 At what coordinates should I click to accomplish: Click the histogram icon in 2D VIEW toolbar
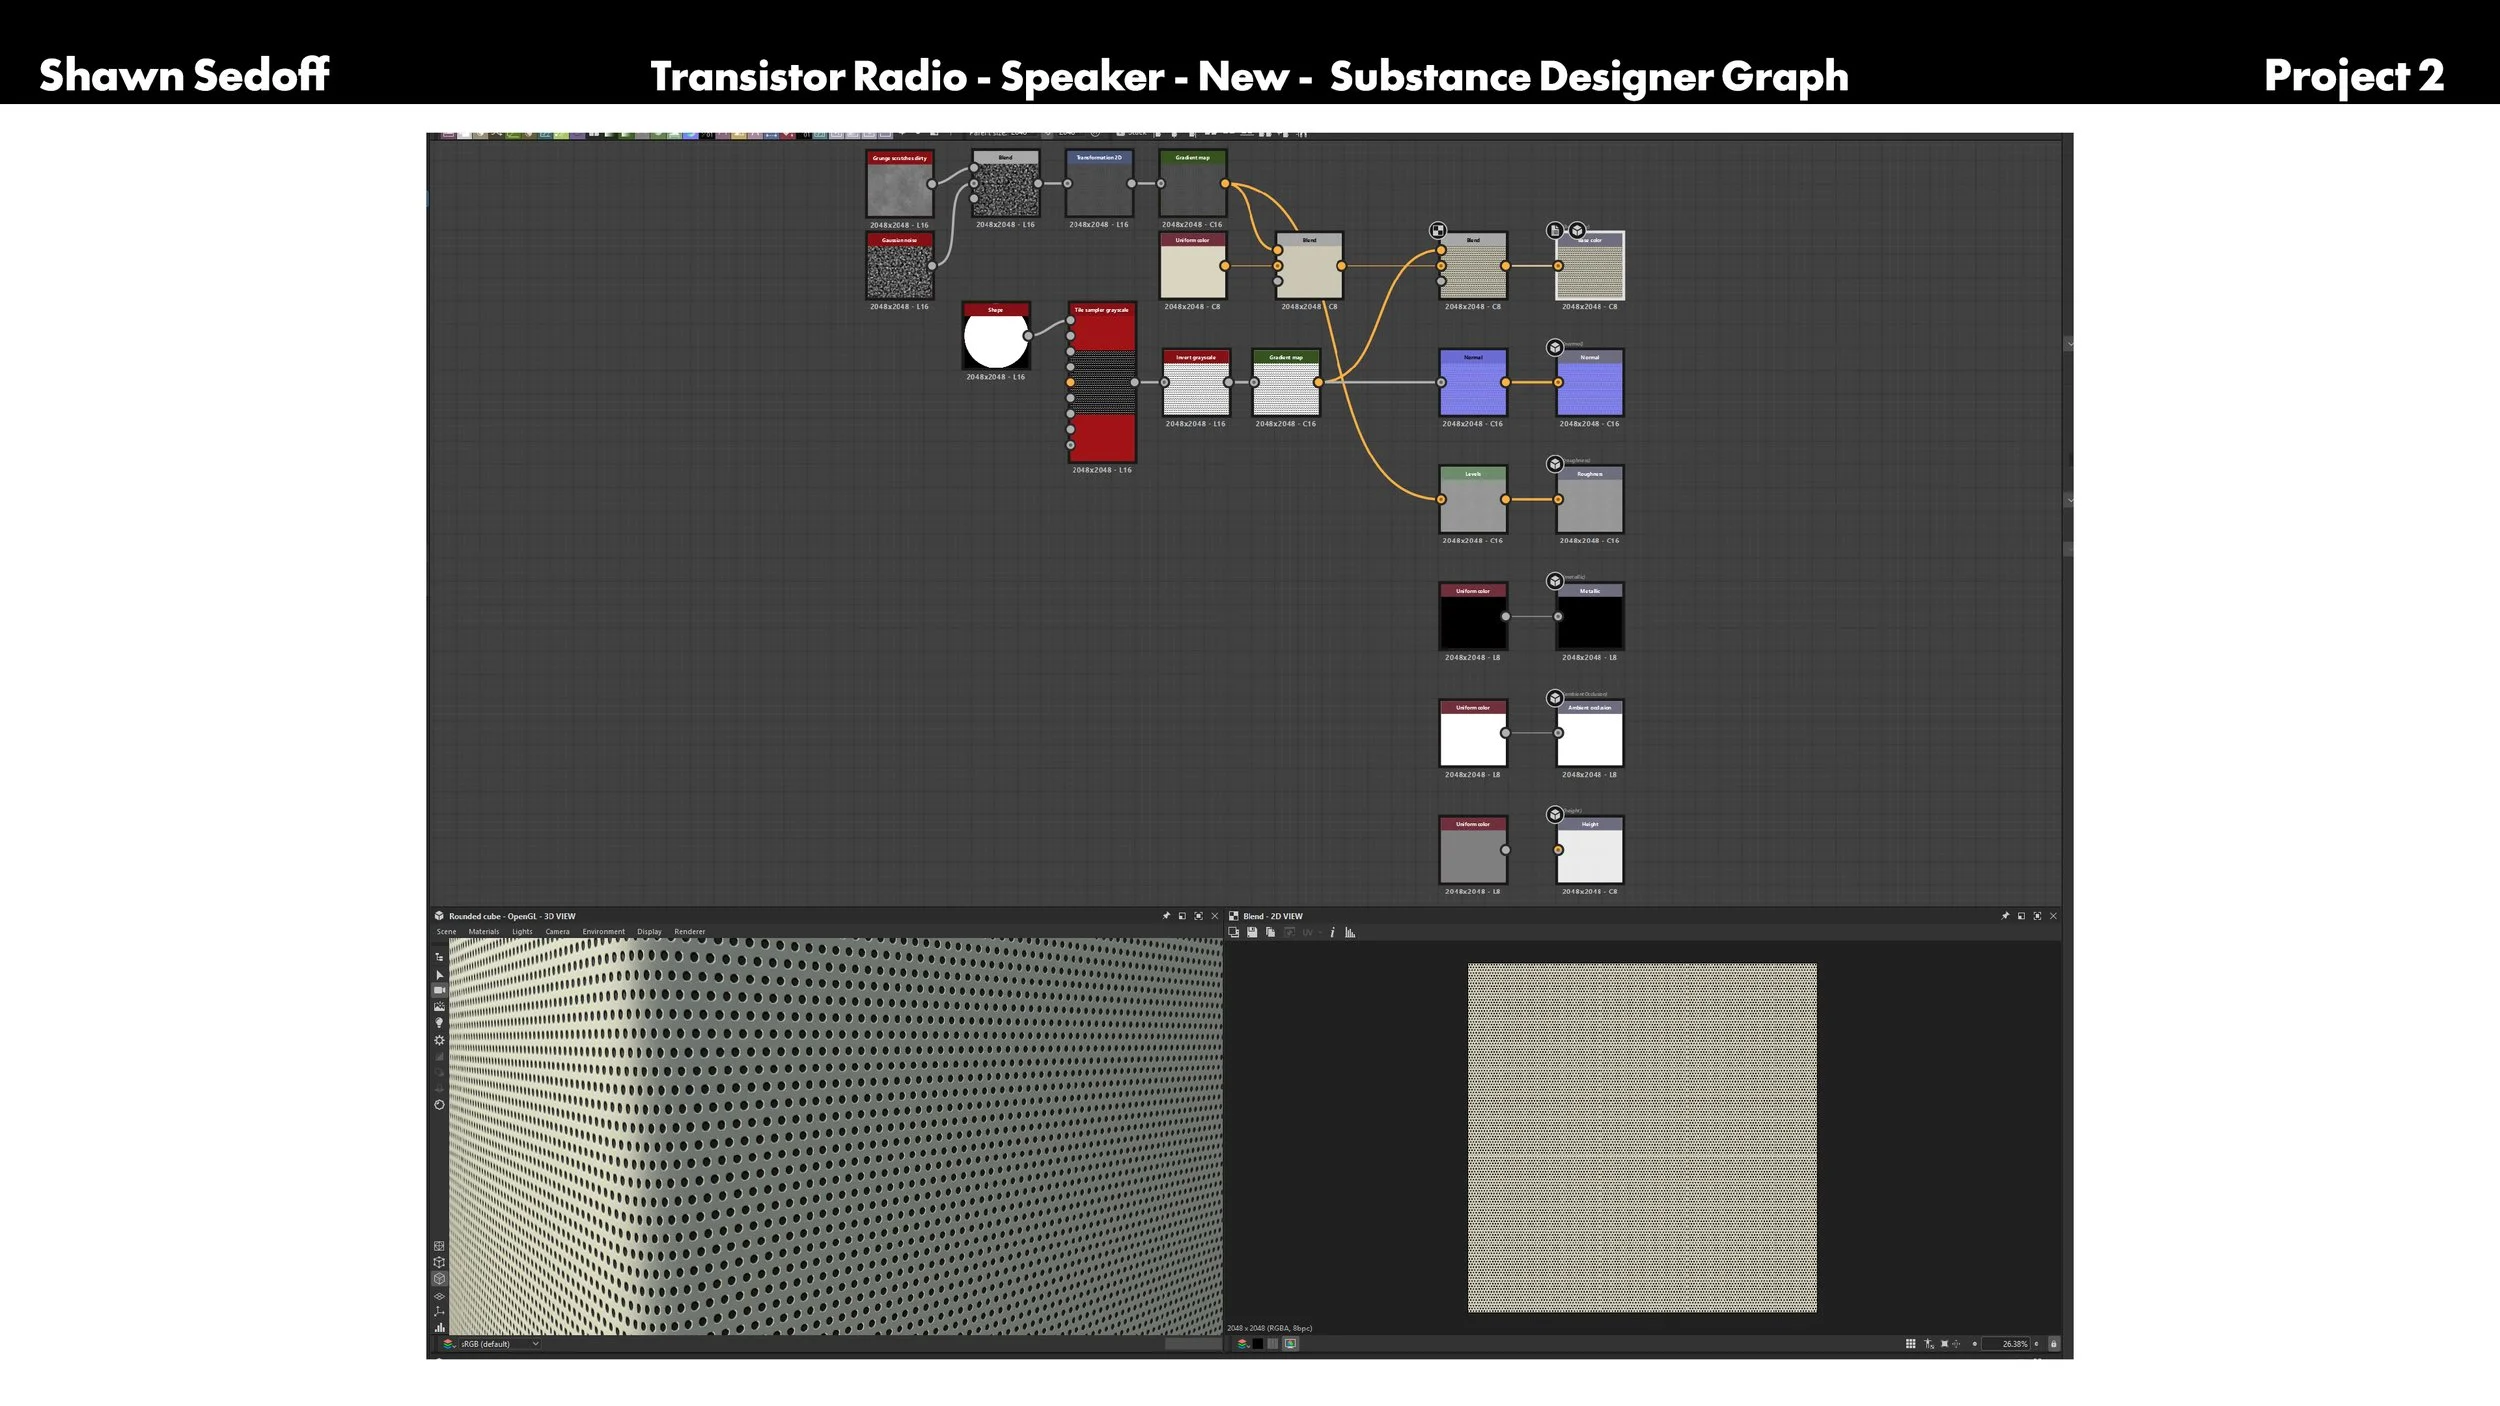pyautogui.click(x=1350, y=932)
